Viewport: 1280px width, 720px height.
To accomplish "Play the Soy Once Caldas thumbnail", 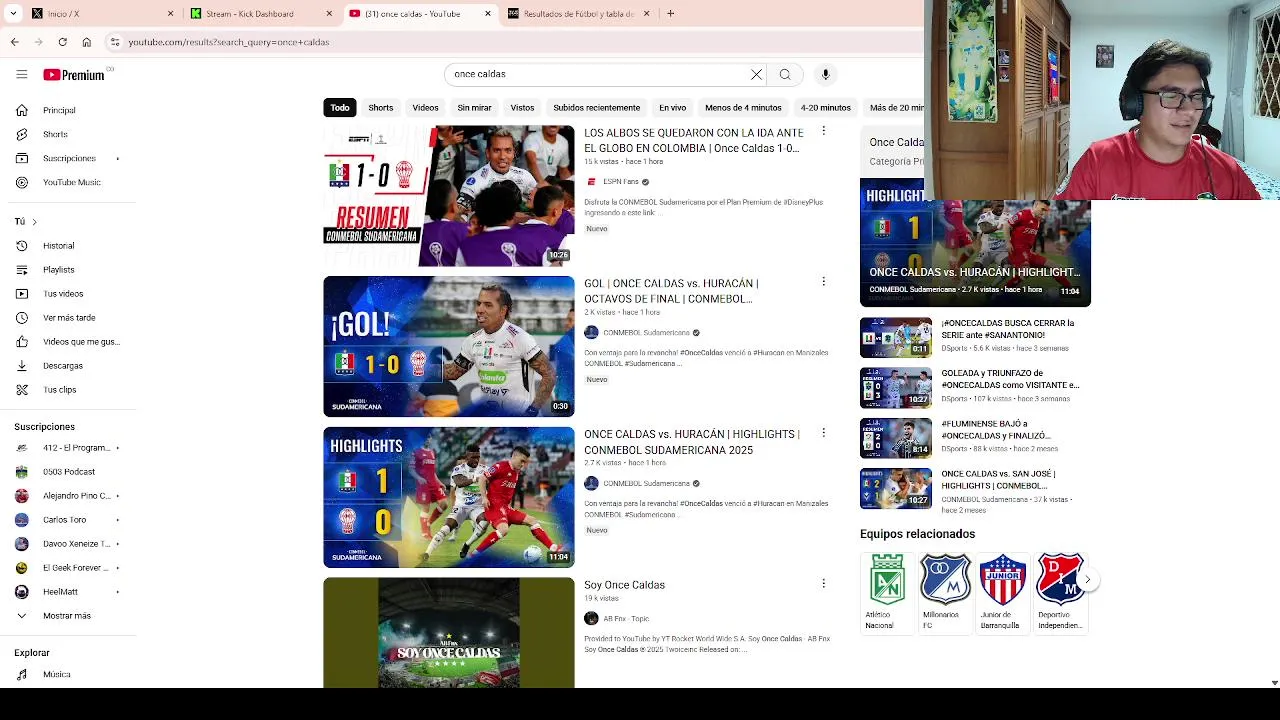I will [x=449, y=633].
